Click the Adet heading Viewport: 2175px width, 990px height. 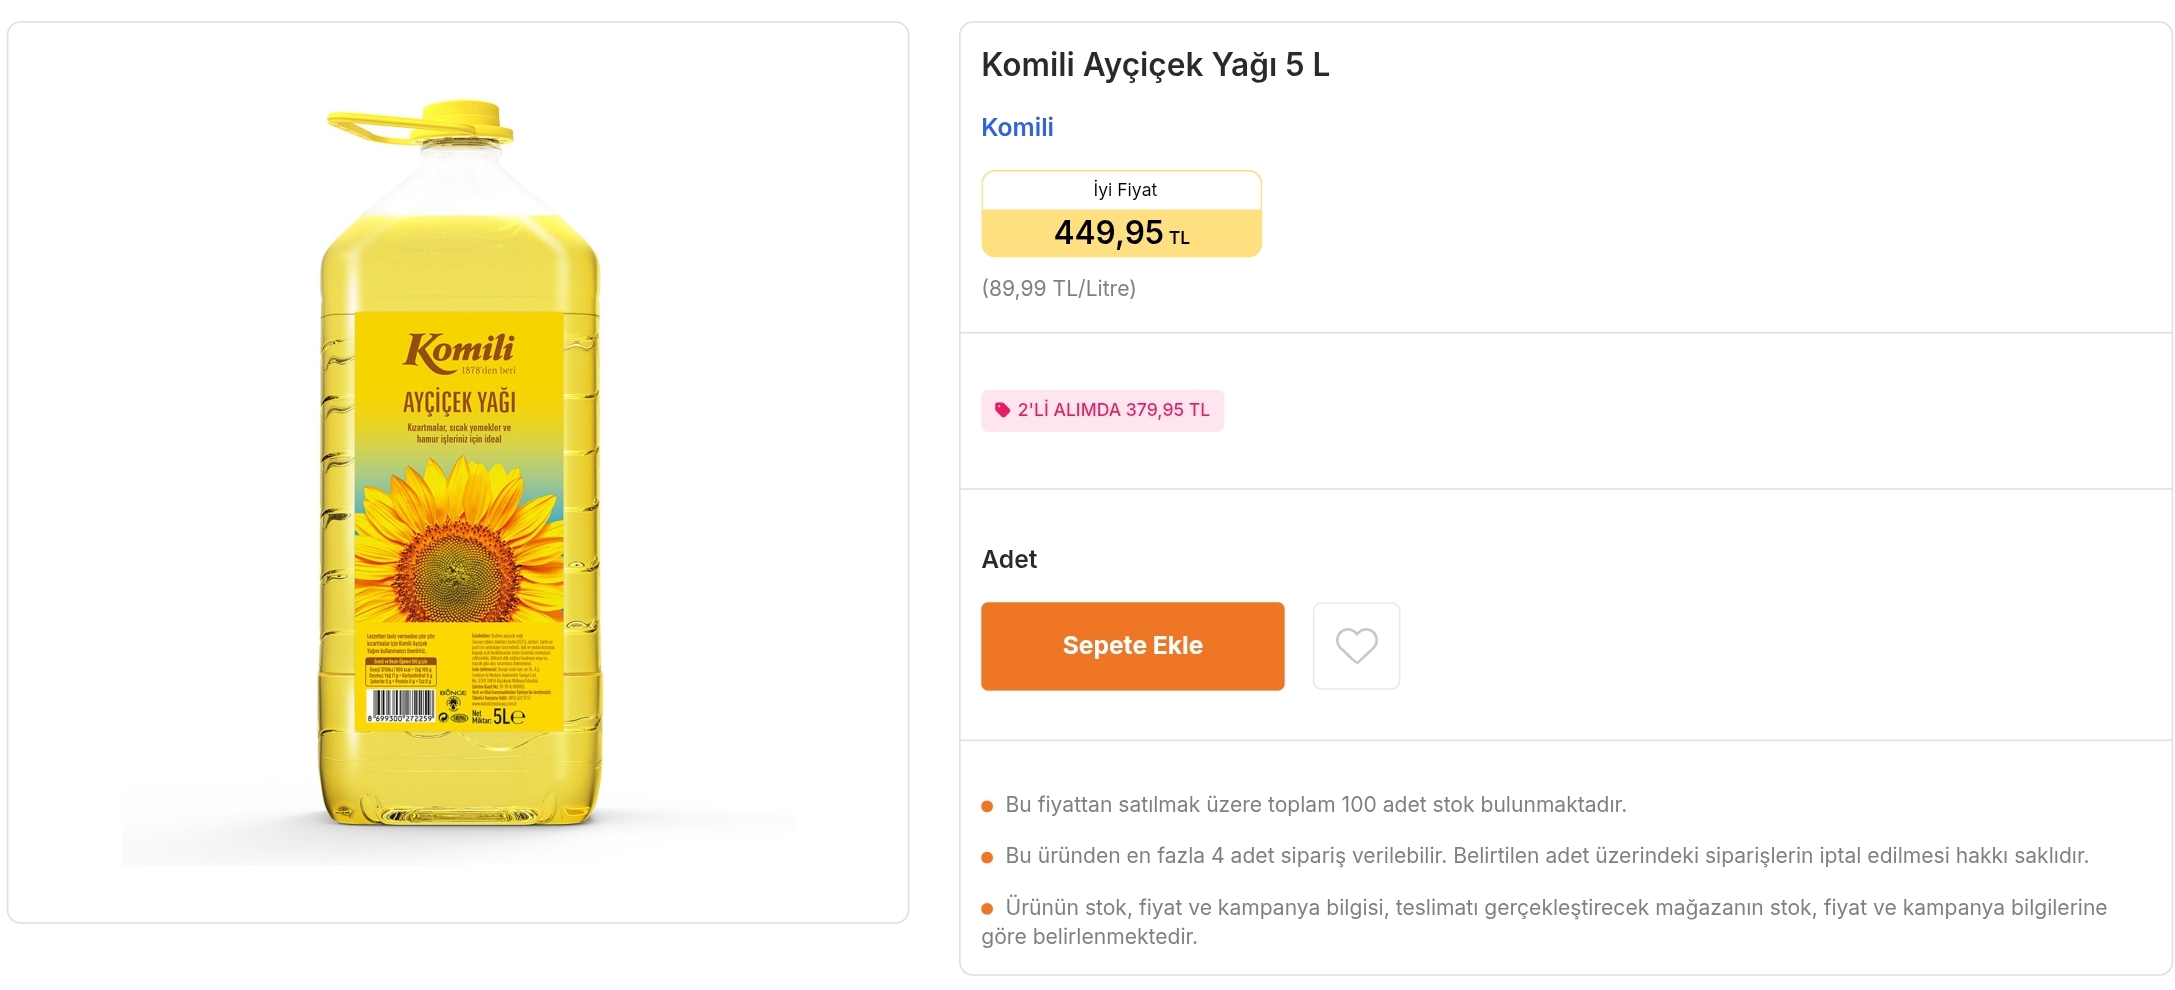tap(1009, 559)
